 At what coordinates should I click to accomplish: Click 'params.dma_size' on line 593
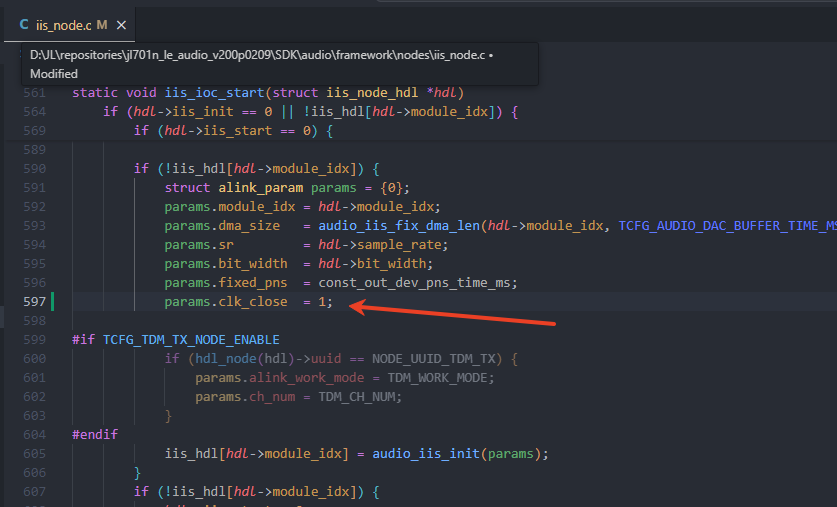[222, 226]
